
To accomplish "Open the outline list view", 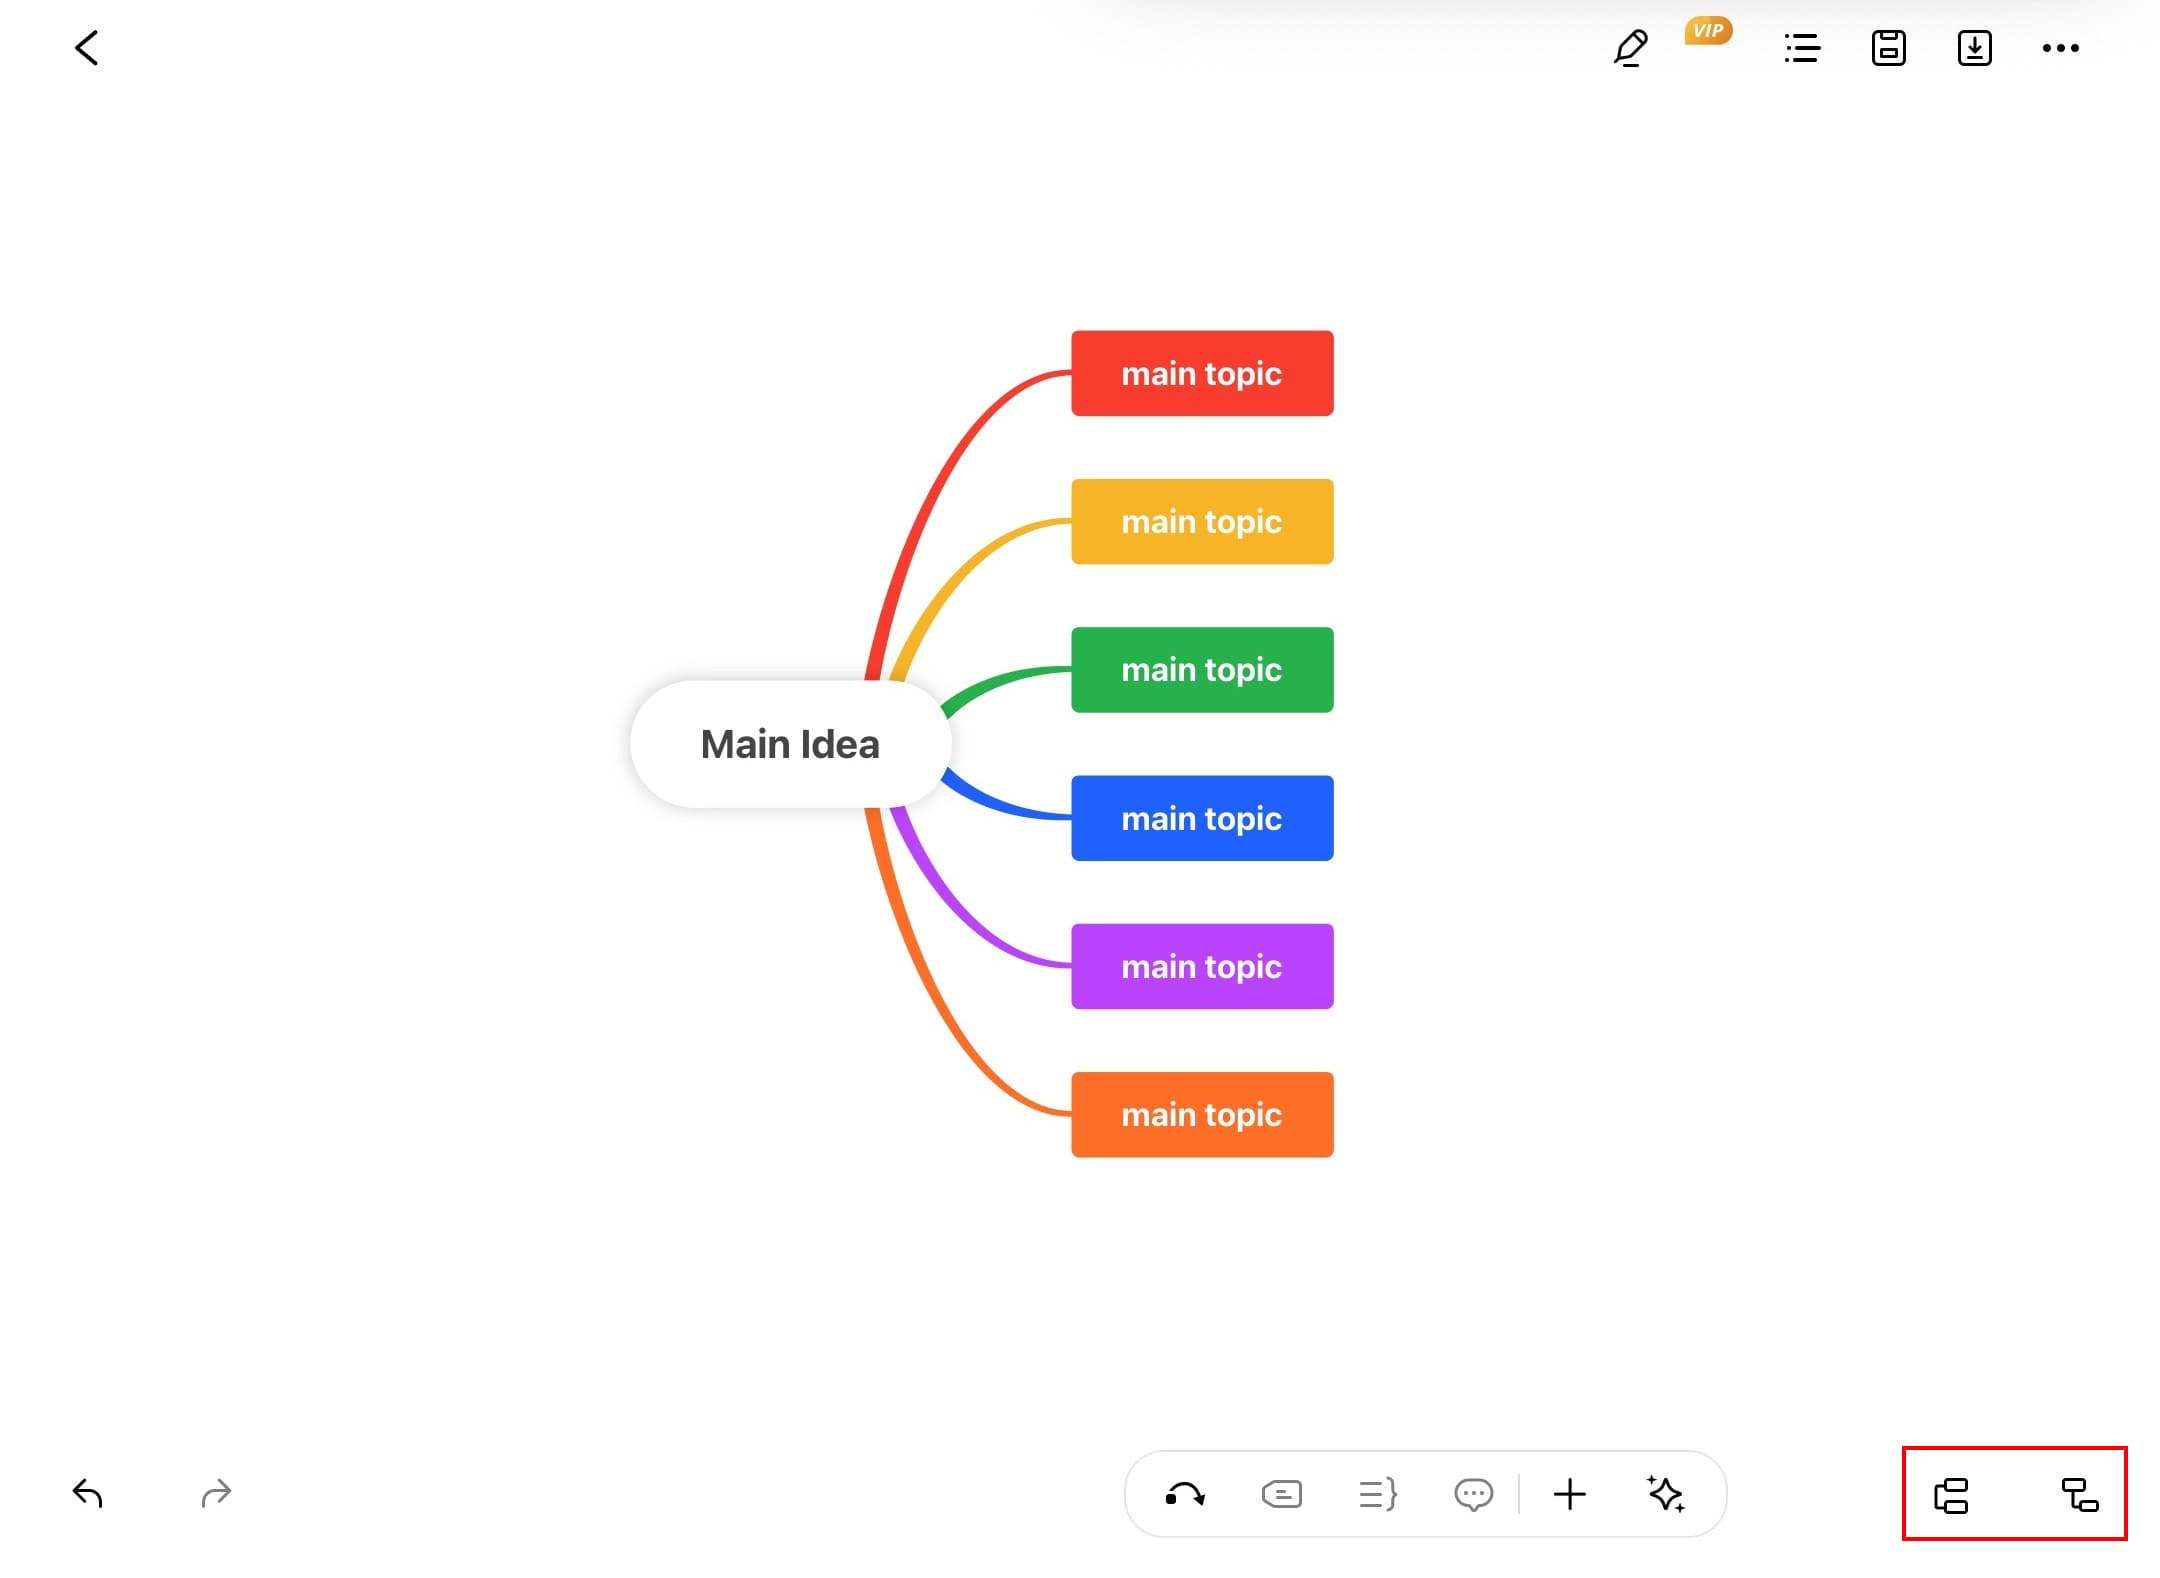I will point(1802,48).
